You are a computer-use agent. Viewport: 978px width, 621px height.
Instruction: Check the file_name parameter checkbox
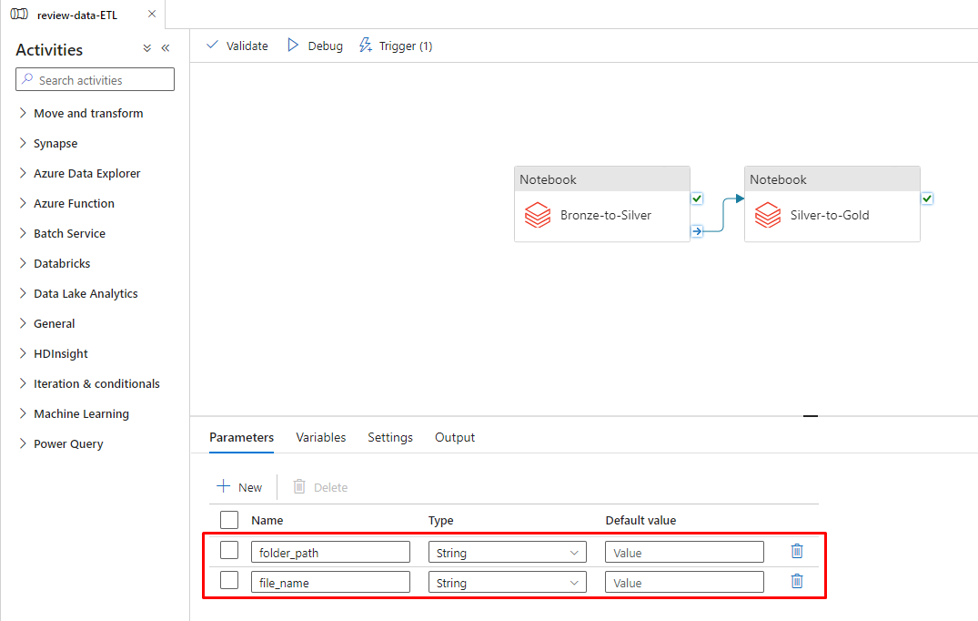(229, 581)
